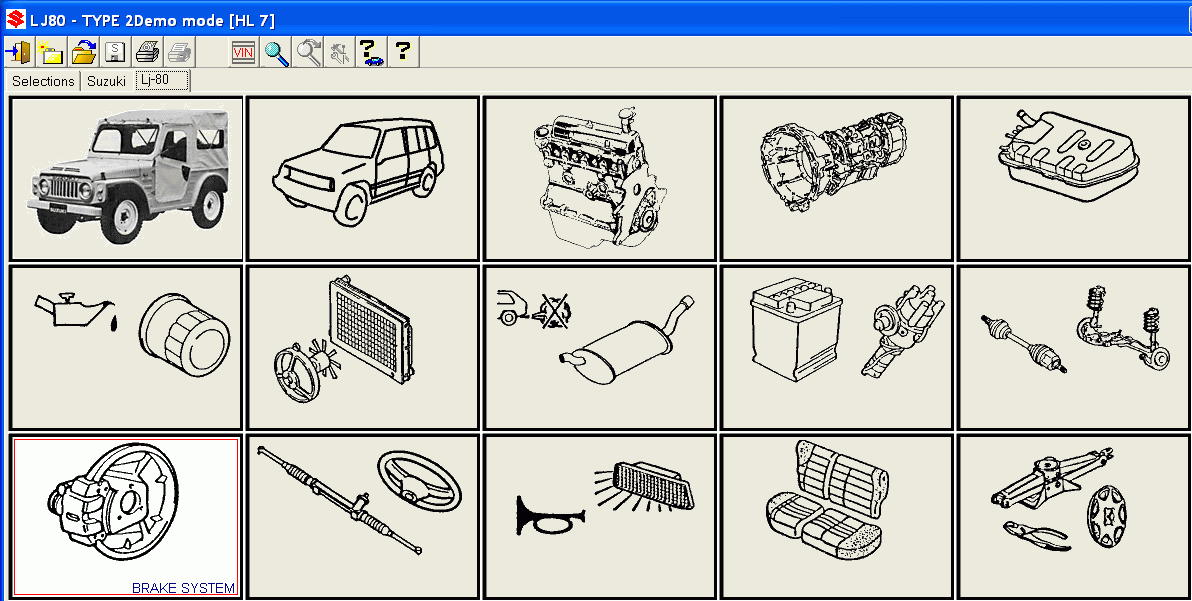The image size is (1192, 601).
Task: Select the Lj-80 tab
Action: pos(162,81)
